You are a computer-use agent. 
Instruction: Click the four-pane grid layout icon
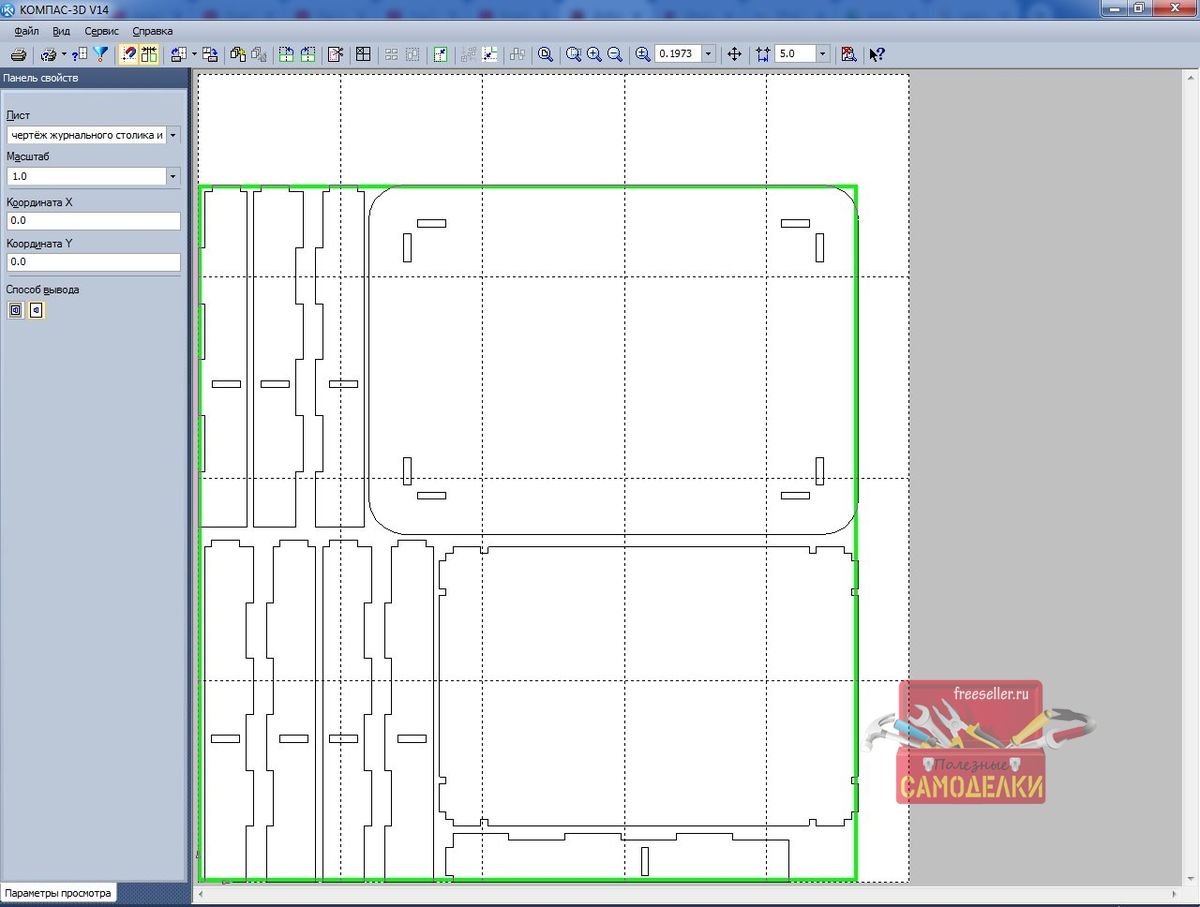click(x=364, y=54)
